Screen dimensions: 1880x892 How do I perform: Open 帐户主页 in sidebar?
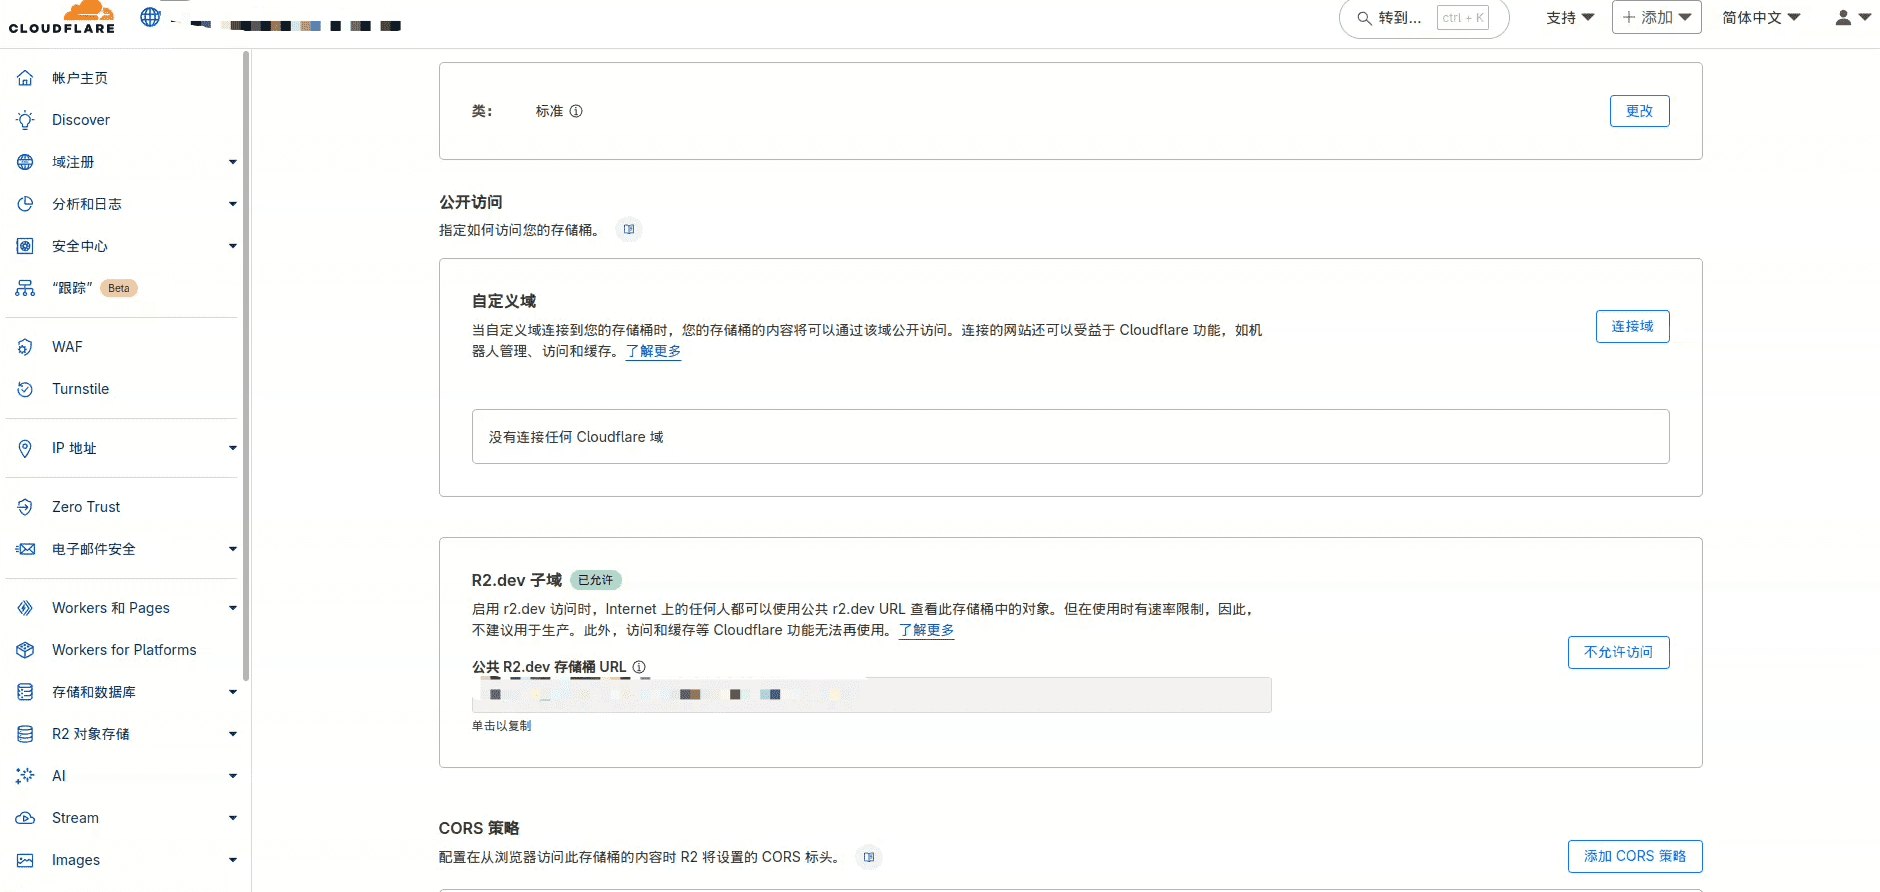point(80,78)
